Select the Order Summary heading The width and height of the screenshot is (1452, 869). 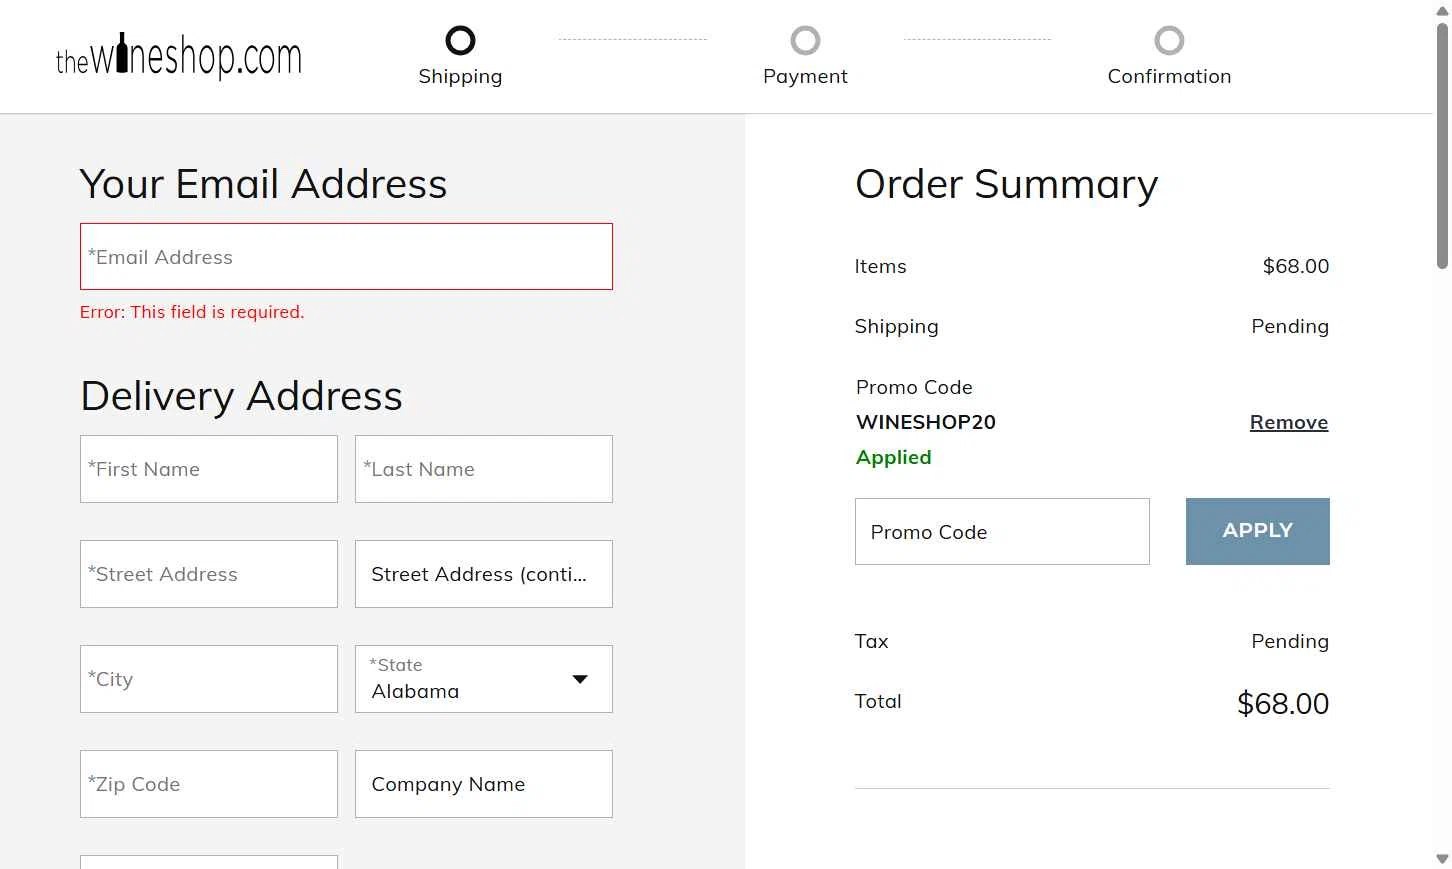pyautogui.click(x=1007, y=184)
